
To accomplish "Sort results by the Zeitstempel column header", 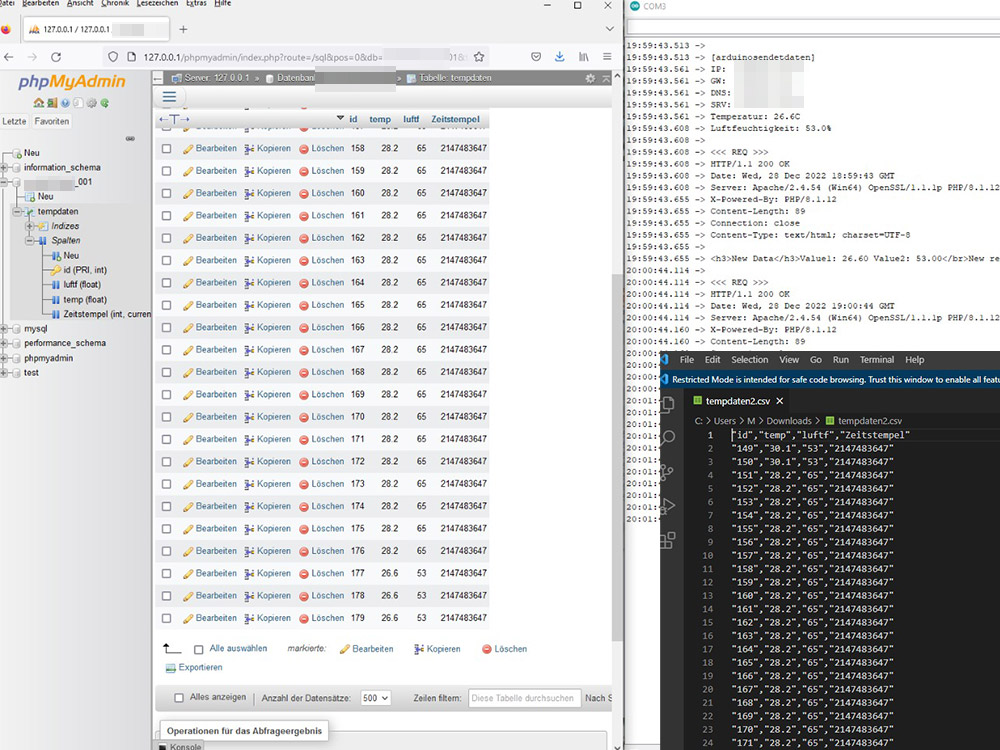I will (455, 119).
